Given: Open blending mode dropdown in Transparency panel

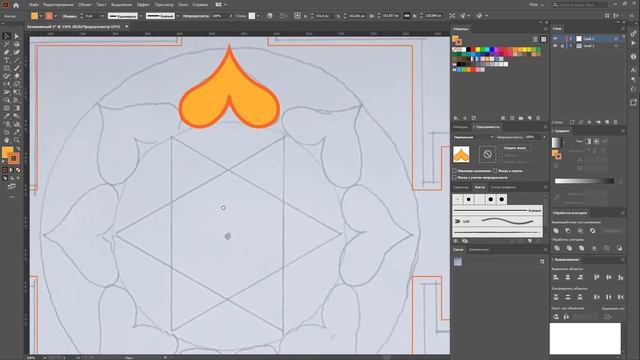Looking at the screenshot, I should point(473,137).
